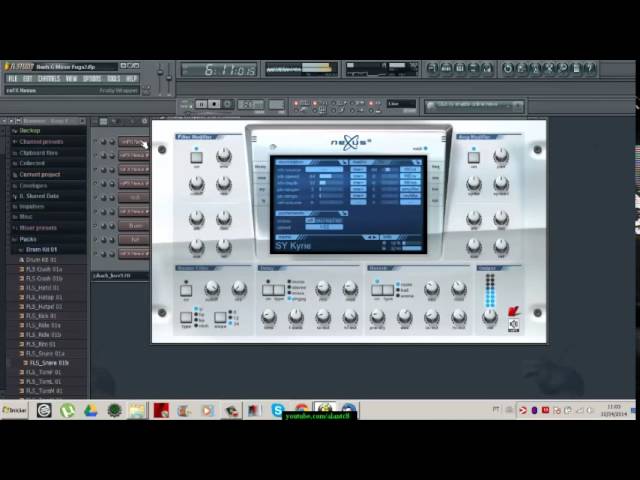Image resolution: width=640 pixels, height=480 pixels.
Task: Toggle Master Filter on button
Action: [x=186, y=291]
